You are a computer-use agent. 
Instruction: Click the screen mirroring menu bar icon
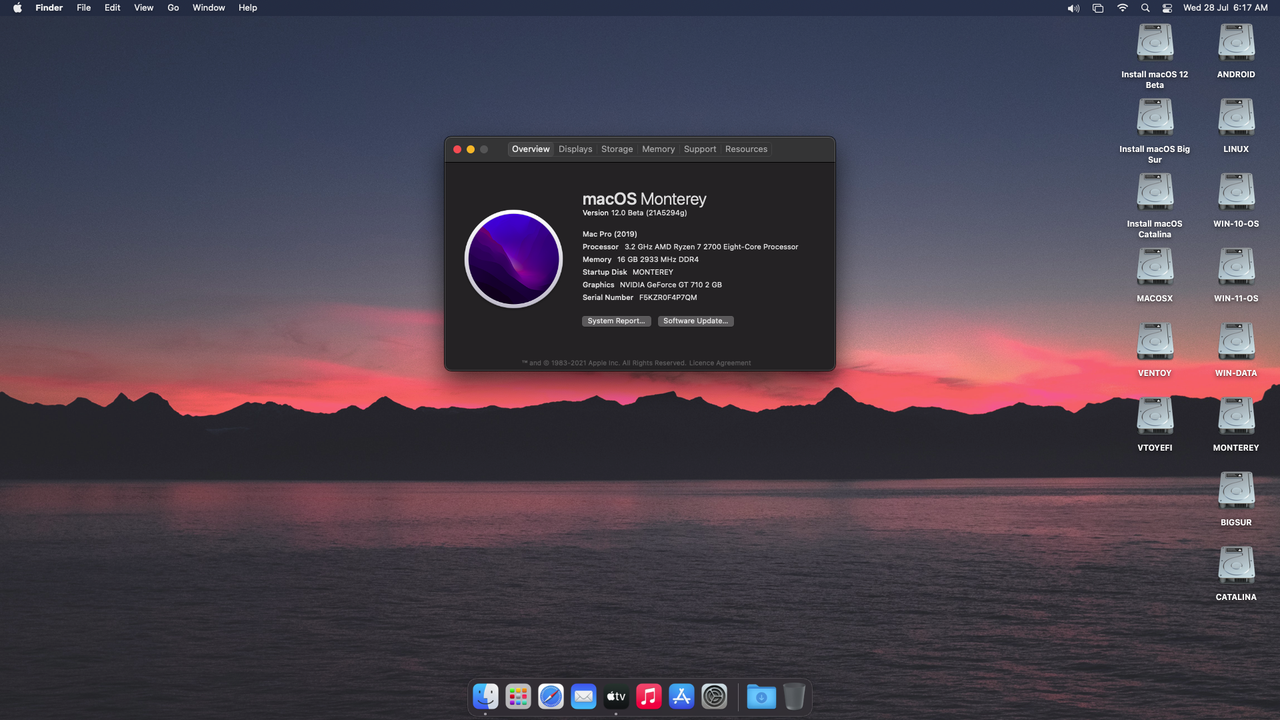pos(1098,7)
